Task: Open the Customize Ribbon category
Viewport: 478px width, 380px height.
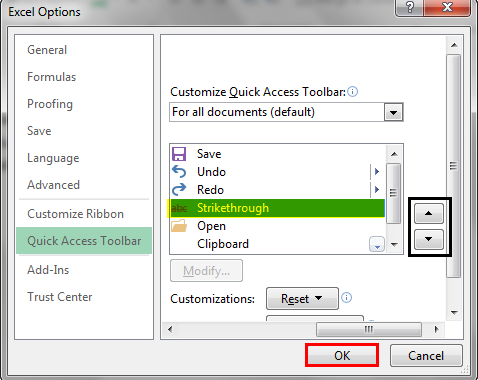Action: coord(75,214)
